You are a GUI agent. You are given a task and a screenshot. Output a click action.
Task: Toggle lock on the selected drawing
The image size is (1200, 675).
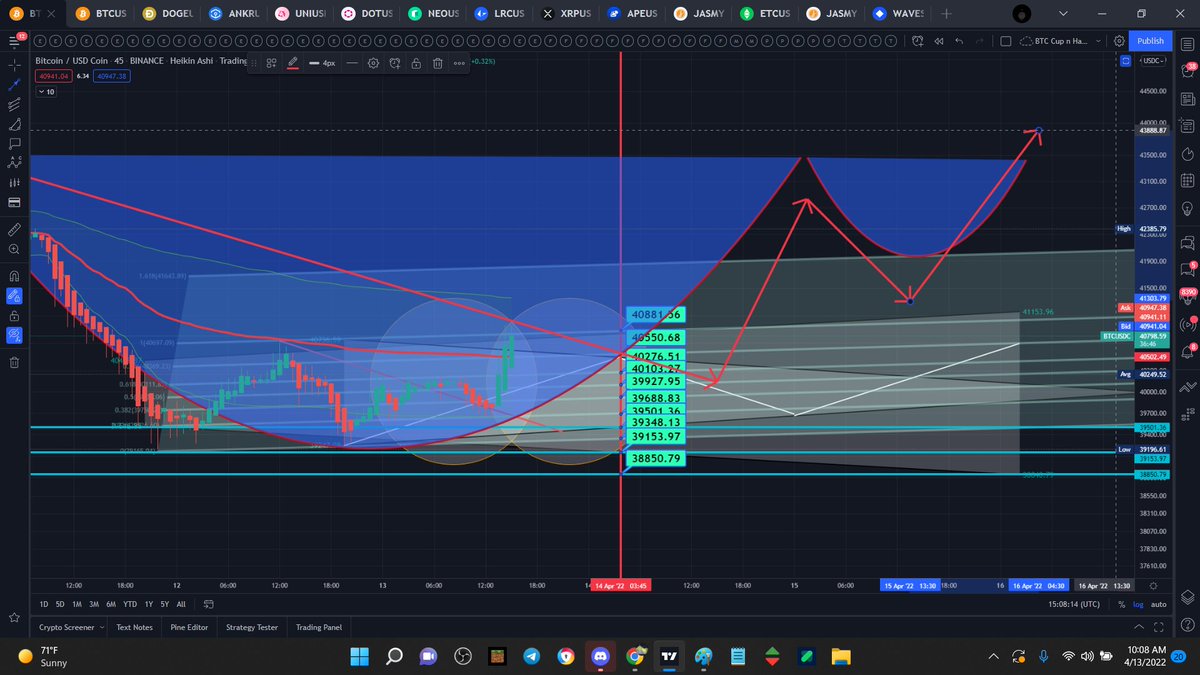(x=415, y=62)
